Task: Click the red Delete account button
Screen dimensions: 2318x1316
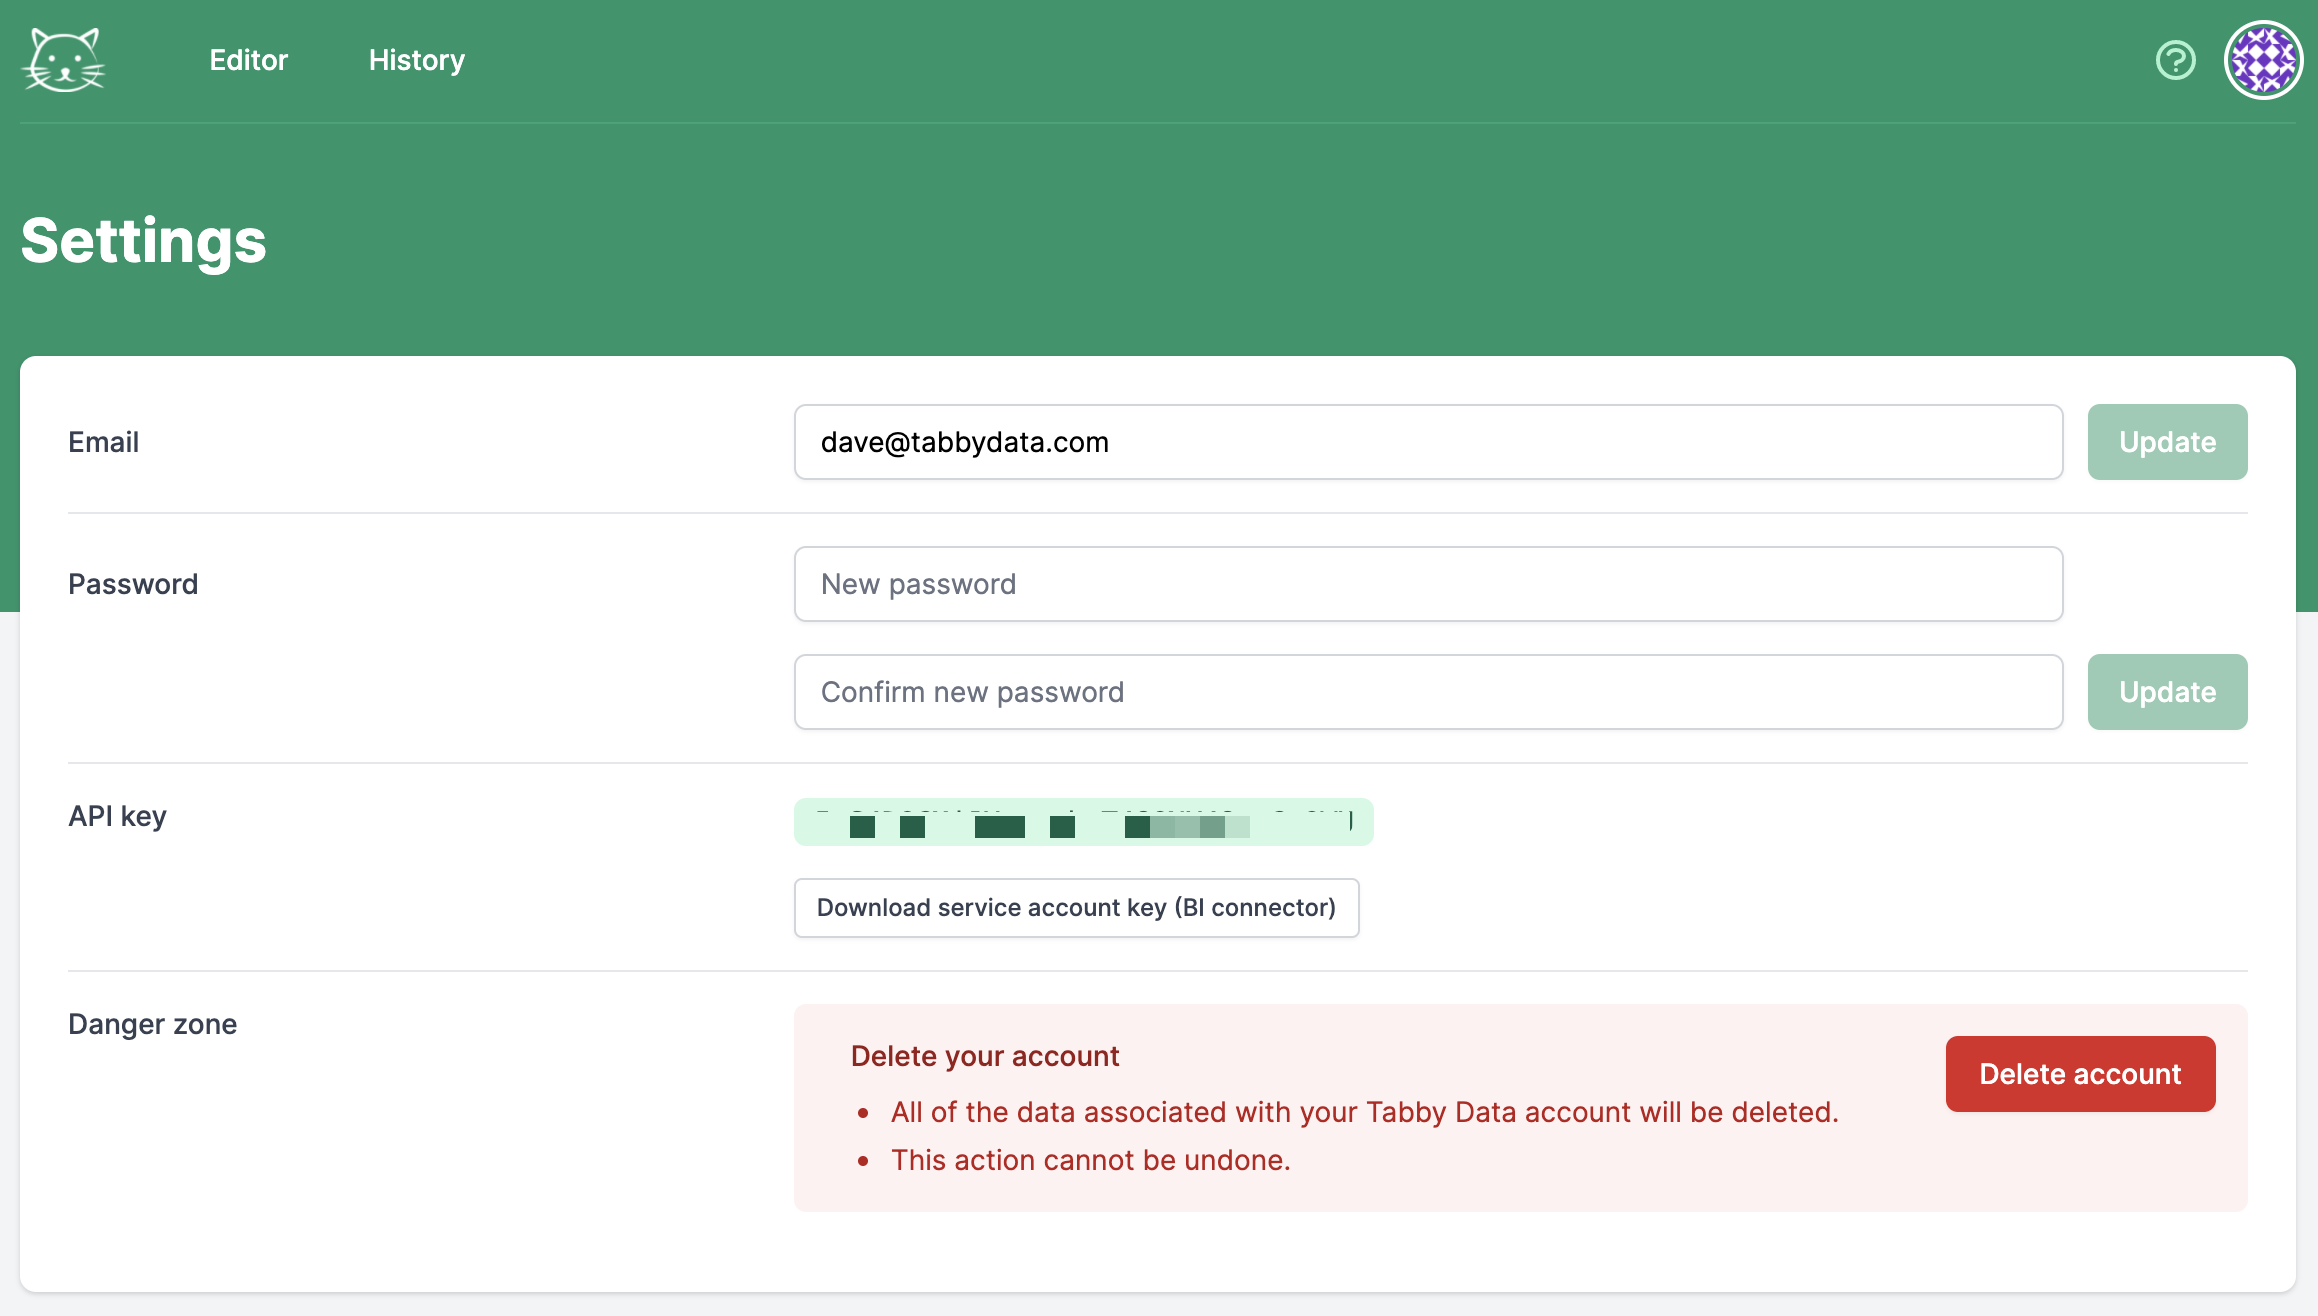Action: pos(2080,1074)
